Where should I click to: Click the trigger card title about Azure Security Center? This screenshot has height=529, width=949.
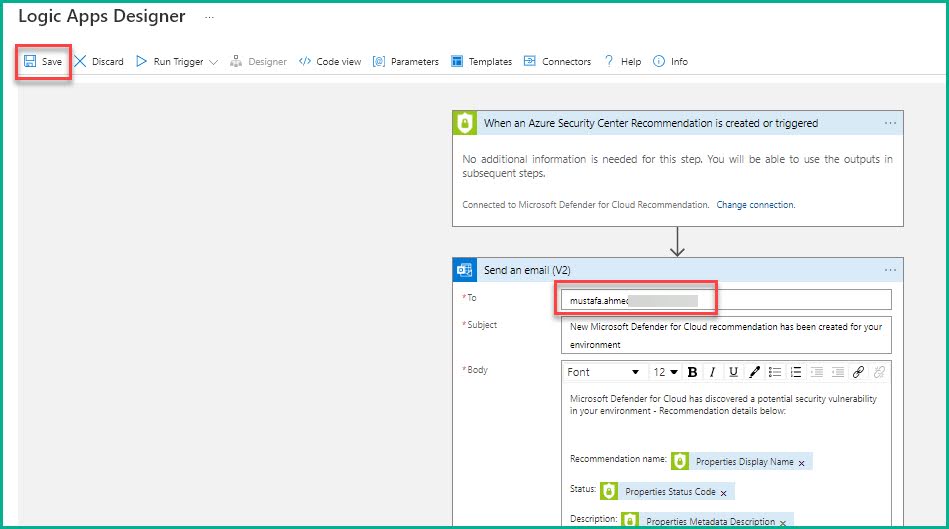651,123
